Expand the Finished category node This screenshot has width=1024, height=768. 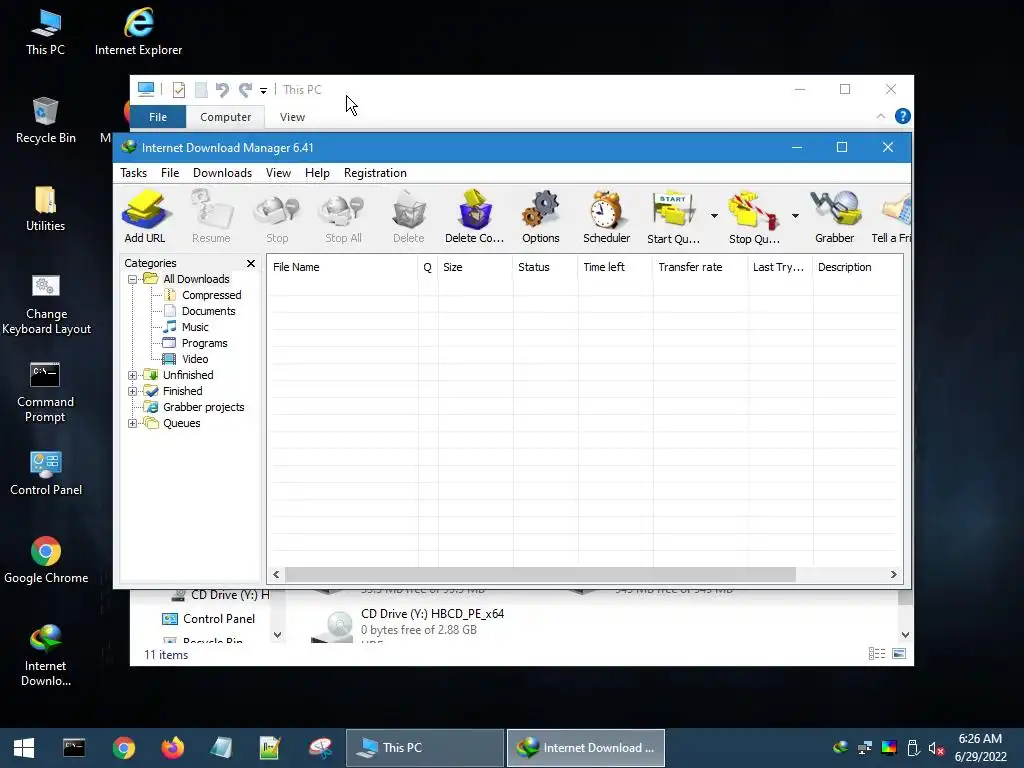click(x=133, y=391)
